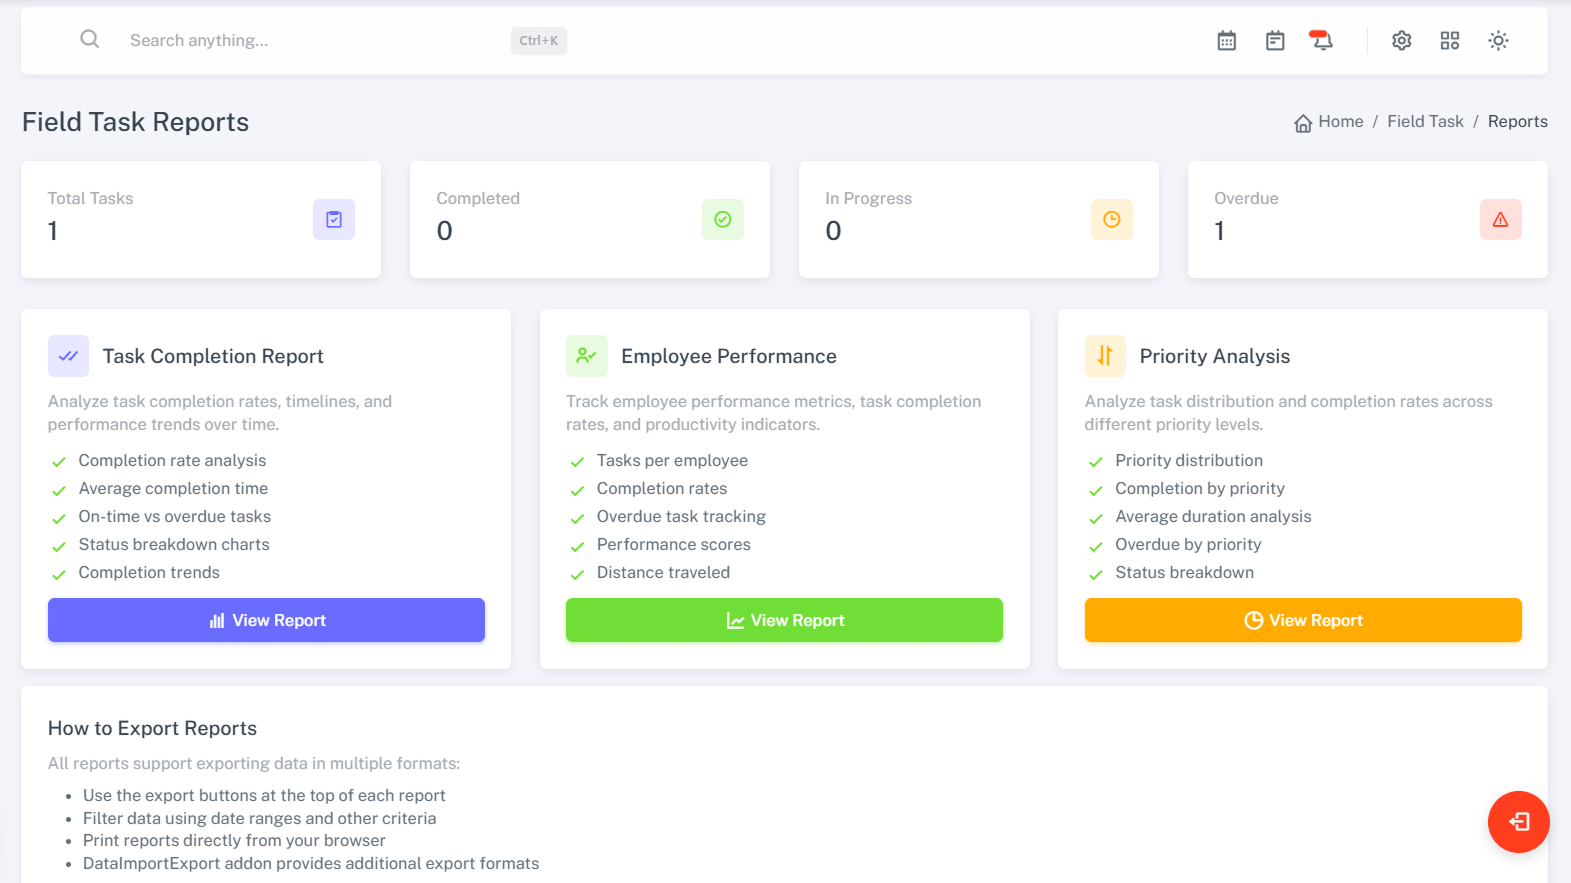Screen dimensions: 1571x883
Task: Toggle light/dark theme with sun icon
Action: (1498, 41)
